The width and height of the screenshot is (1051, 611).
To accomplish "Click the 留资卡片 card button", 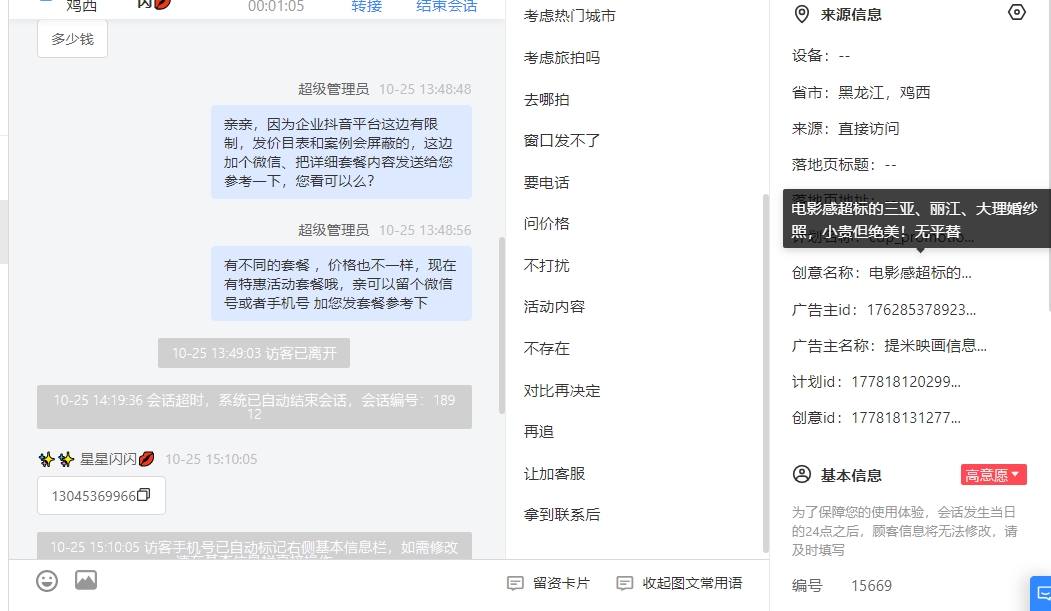I will 548,583.
